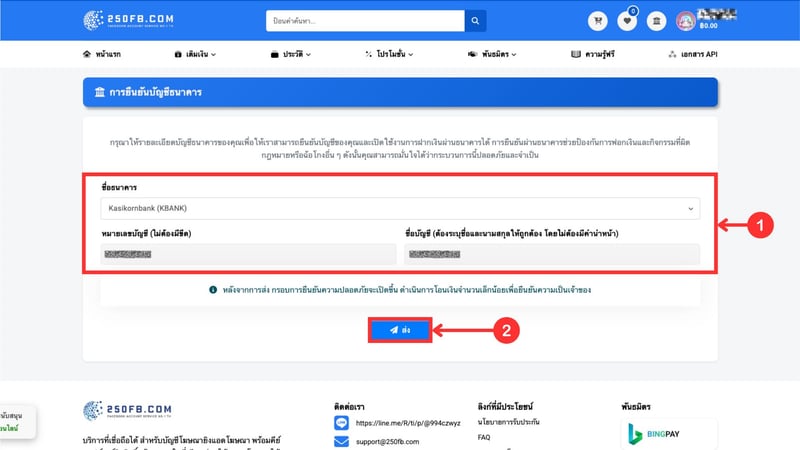Expand the พันธมิตร menu
Screen dimensions: 800x450
tap(494, 54)
